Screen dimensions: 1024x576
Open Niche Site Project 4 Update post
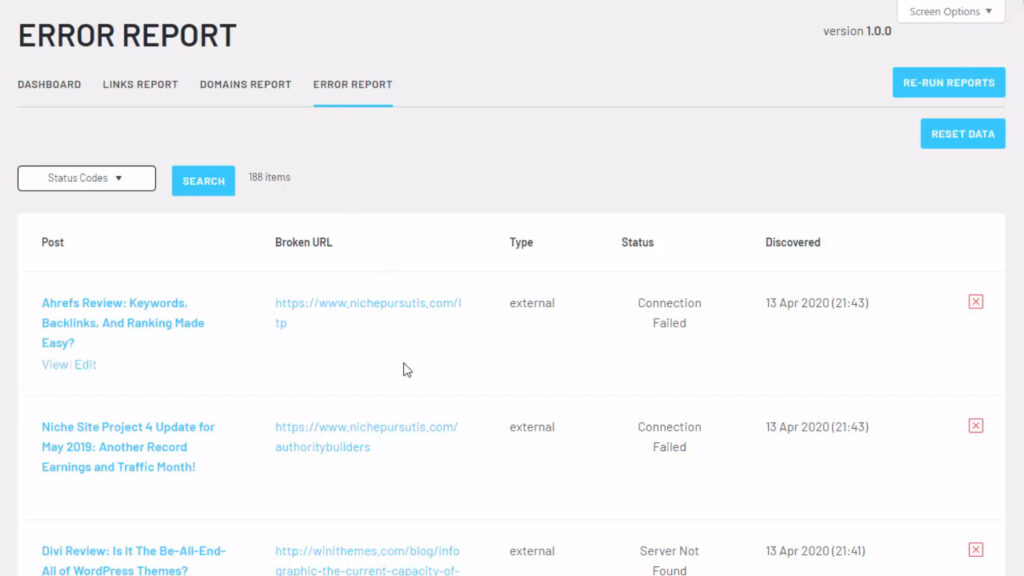[128, 447]
